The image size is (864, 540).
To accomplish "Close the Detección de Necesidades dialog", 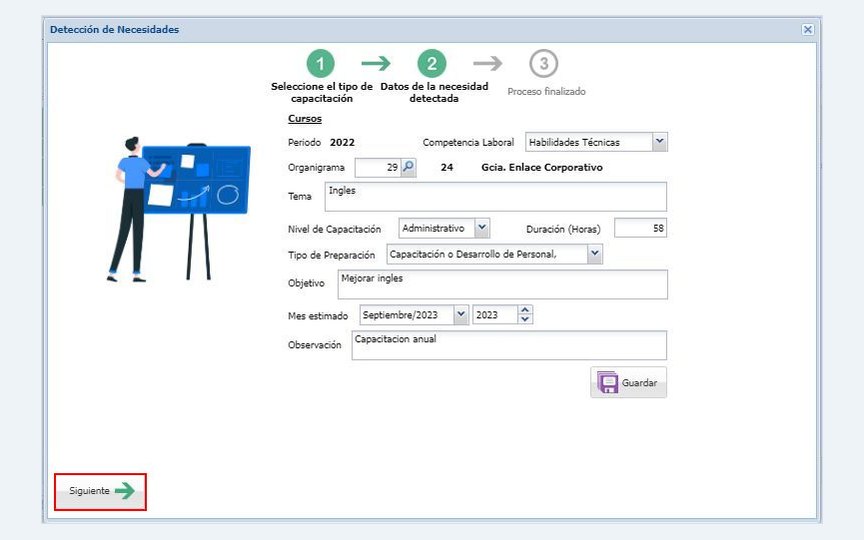I will [807, 29].
